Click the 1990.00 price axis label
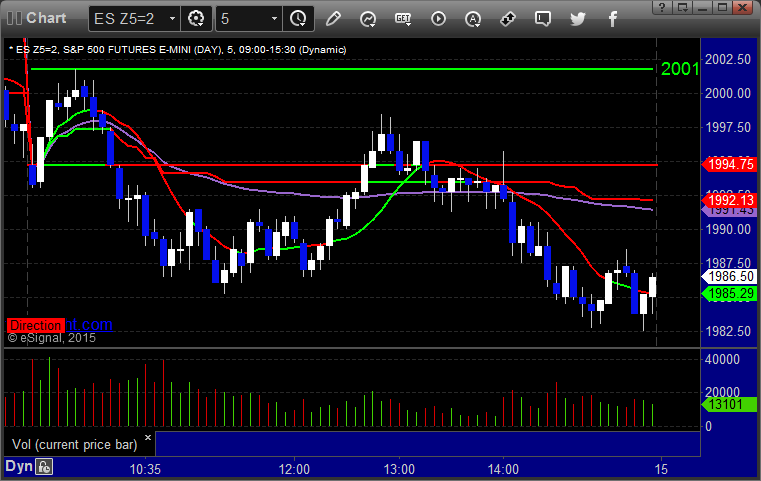This screenshot has height=481, width=761. 728,229
